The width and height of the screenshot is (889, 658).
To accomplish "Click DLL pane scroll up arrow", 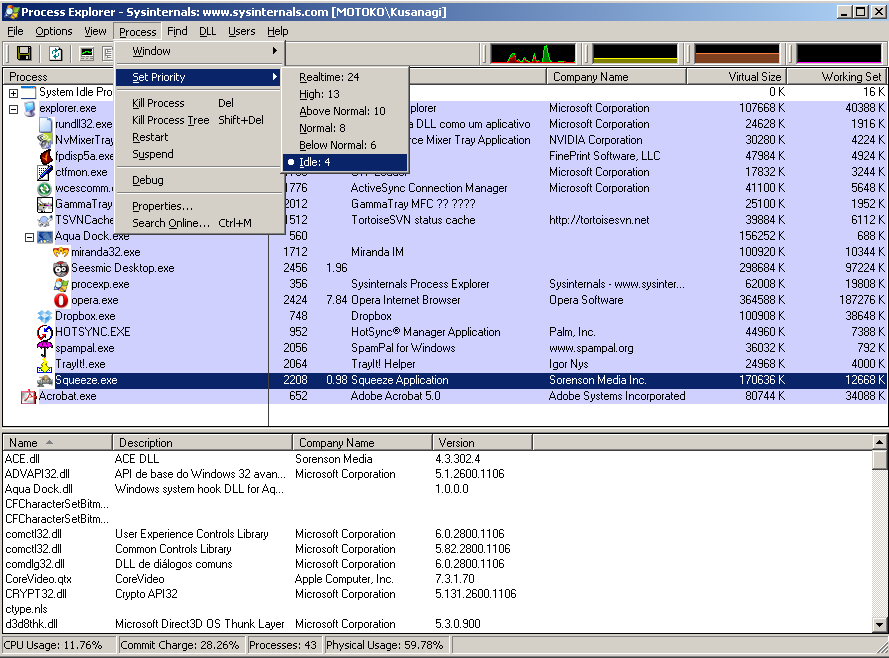I will 879,442.
